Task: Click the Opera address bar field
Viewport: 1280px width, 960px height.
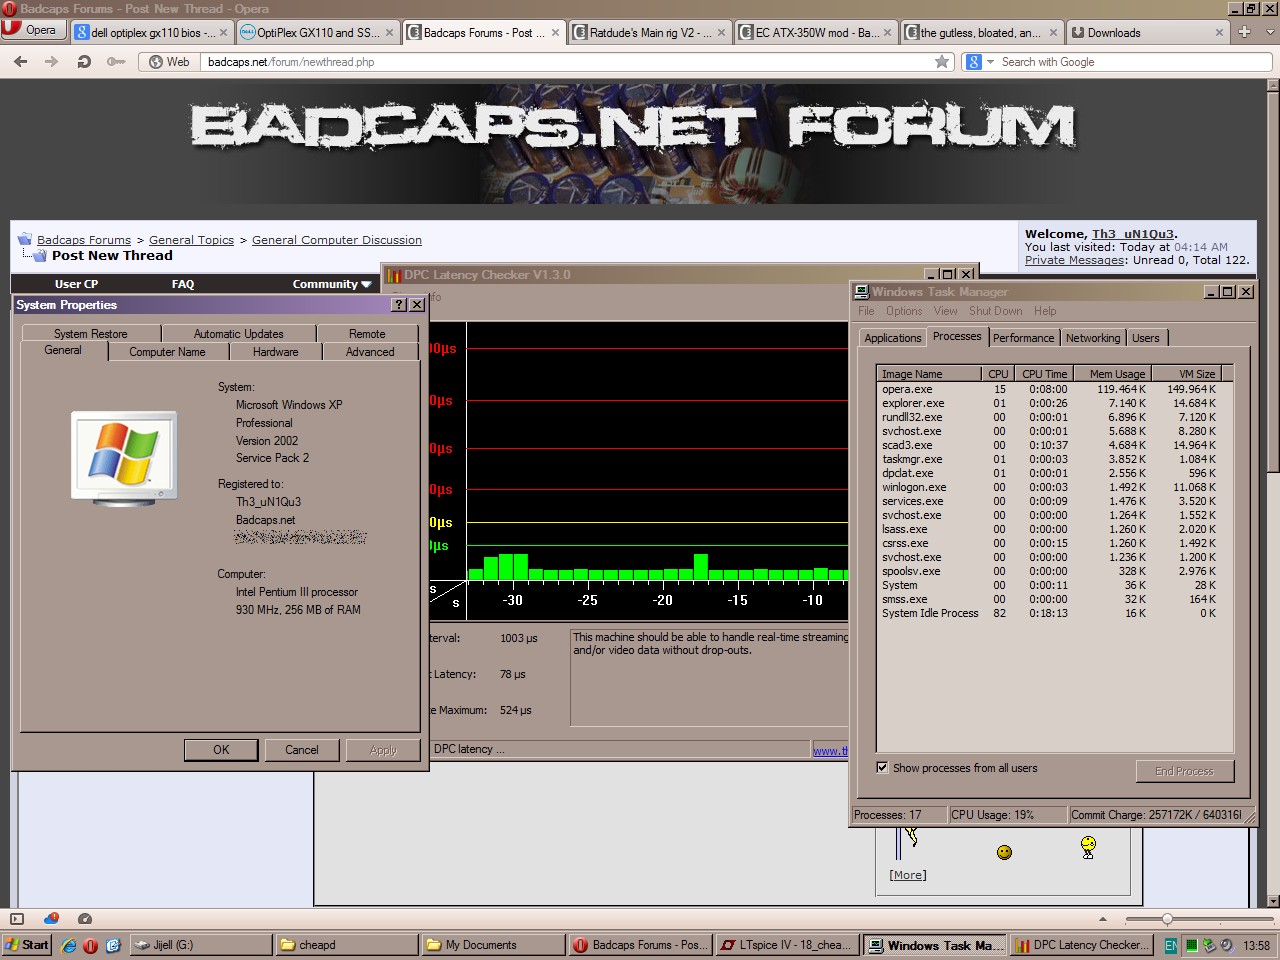Action: 567,62
